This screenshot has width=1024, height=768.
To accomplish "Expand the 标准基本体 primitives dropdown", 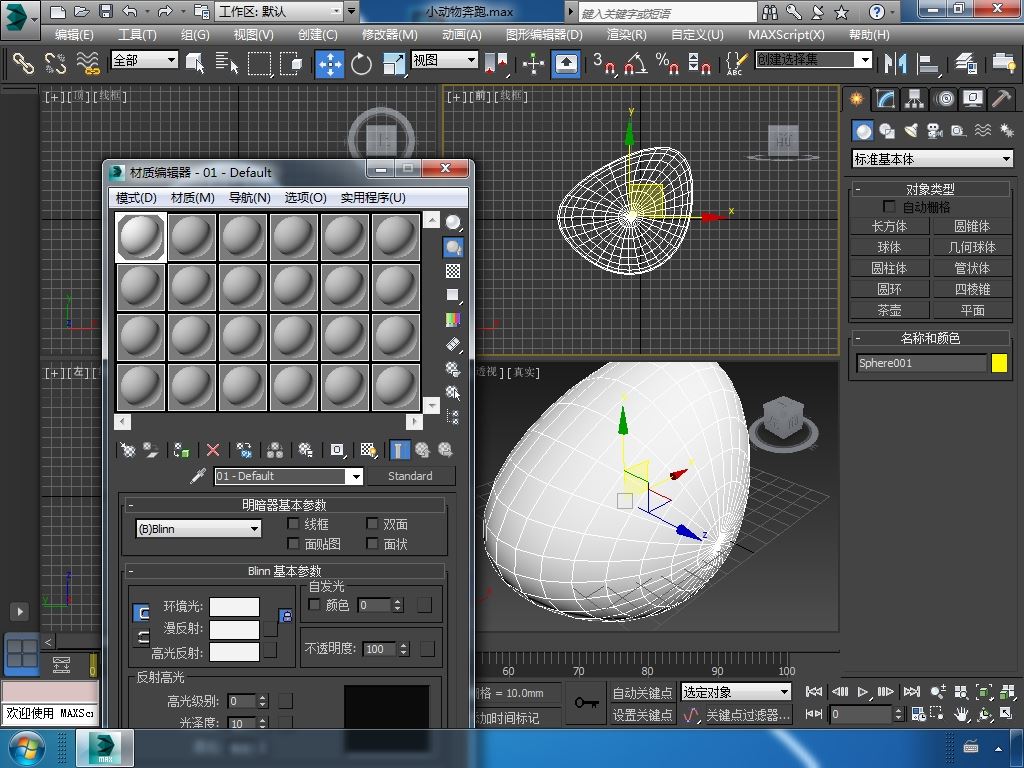I will 932,159.
